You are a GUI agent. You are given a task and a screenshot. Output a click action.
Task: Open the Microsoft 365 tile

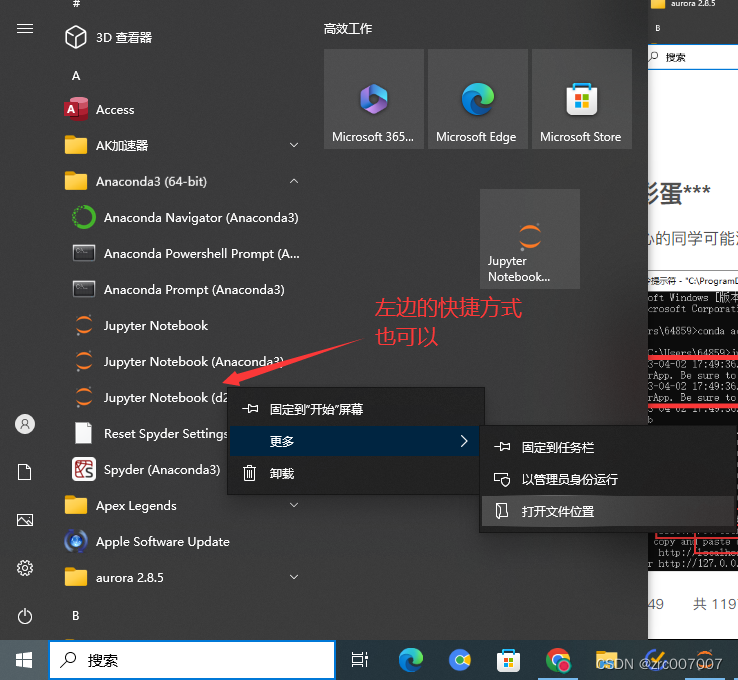click(x=374, y=99)
